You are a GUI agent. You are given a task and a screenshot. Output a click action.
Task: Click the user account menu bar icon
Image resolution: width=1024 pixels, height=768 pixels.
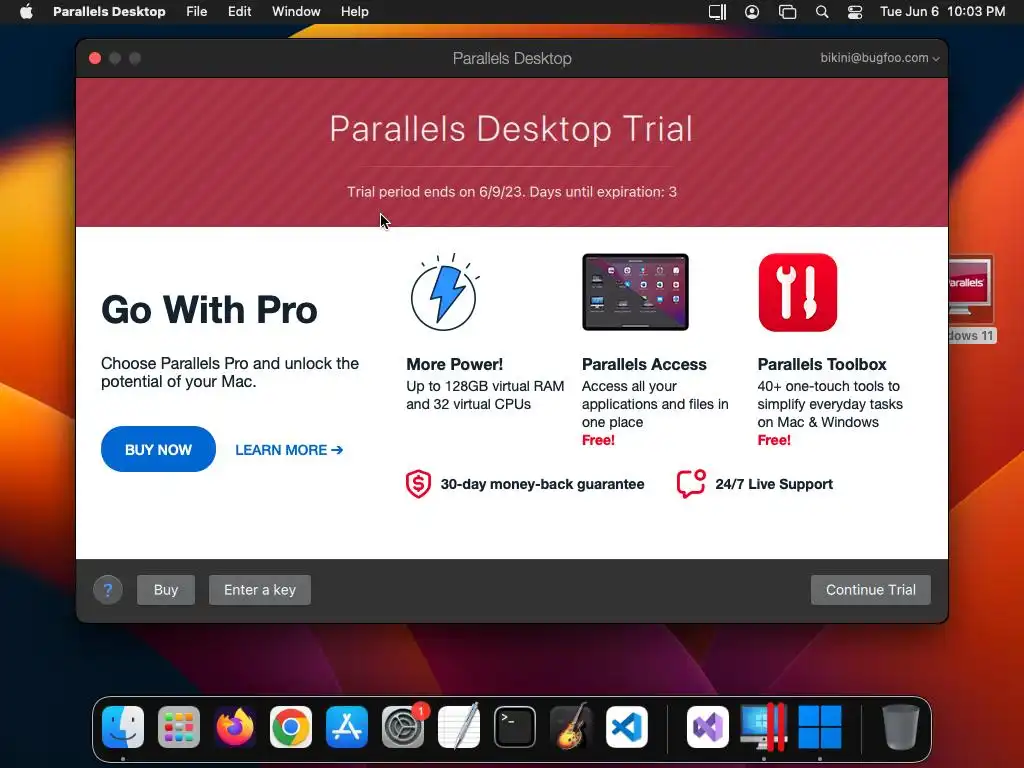pyautogui.click(x=752, y=12)
